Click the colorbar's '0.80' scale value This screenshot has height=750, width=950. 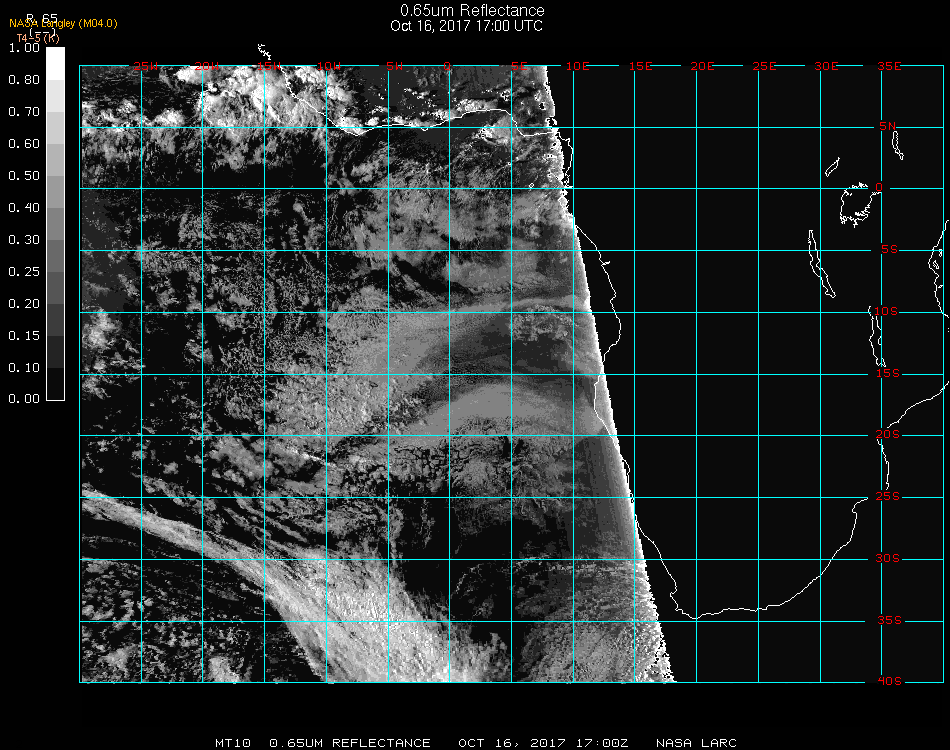(x=24, y=80)
